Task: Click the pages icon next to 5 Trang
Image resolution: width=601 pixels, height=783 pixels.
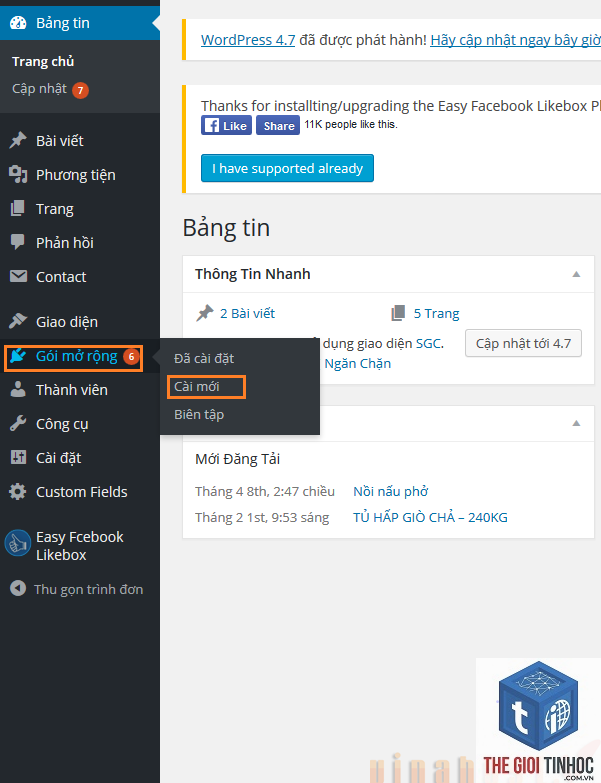Action: (398, 313)
